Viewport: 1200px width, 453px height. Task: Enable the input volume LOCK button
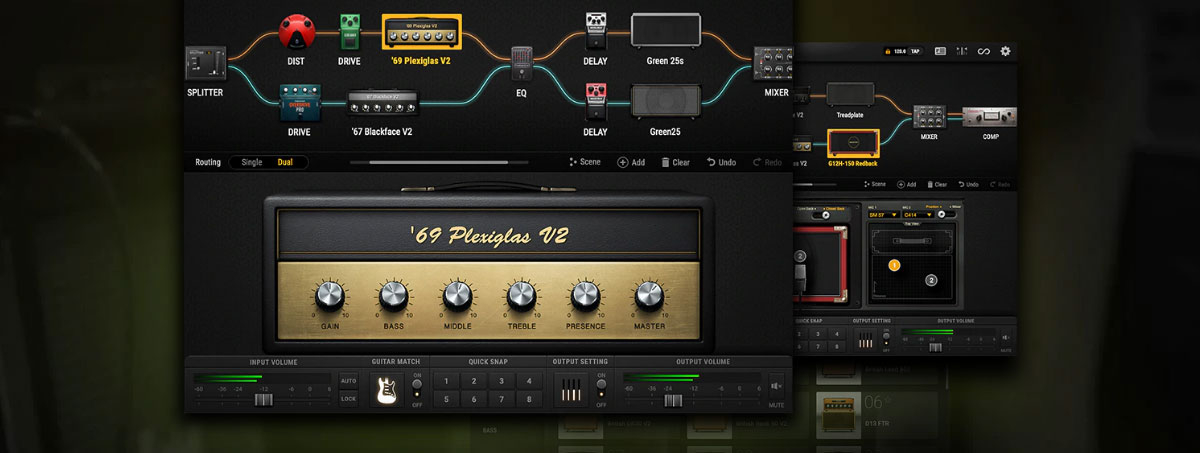[x=348, y=399]
